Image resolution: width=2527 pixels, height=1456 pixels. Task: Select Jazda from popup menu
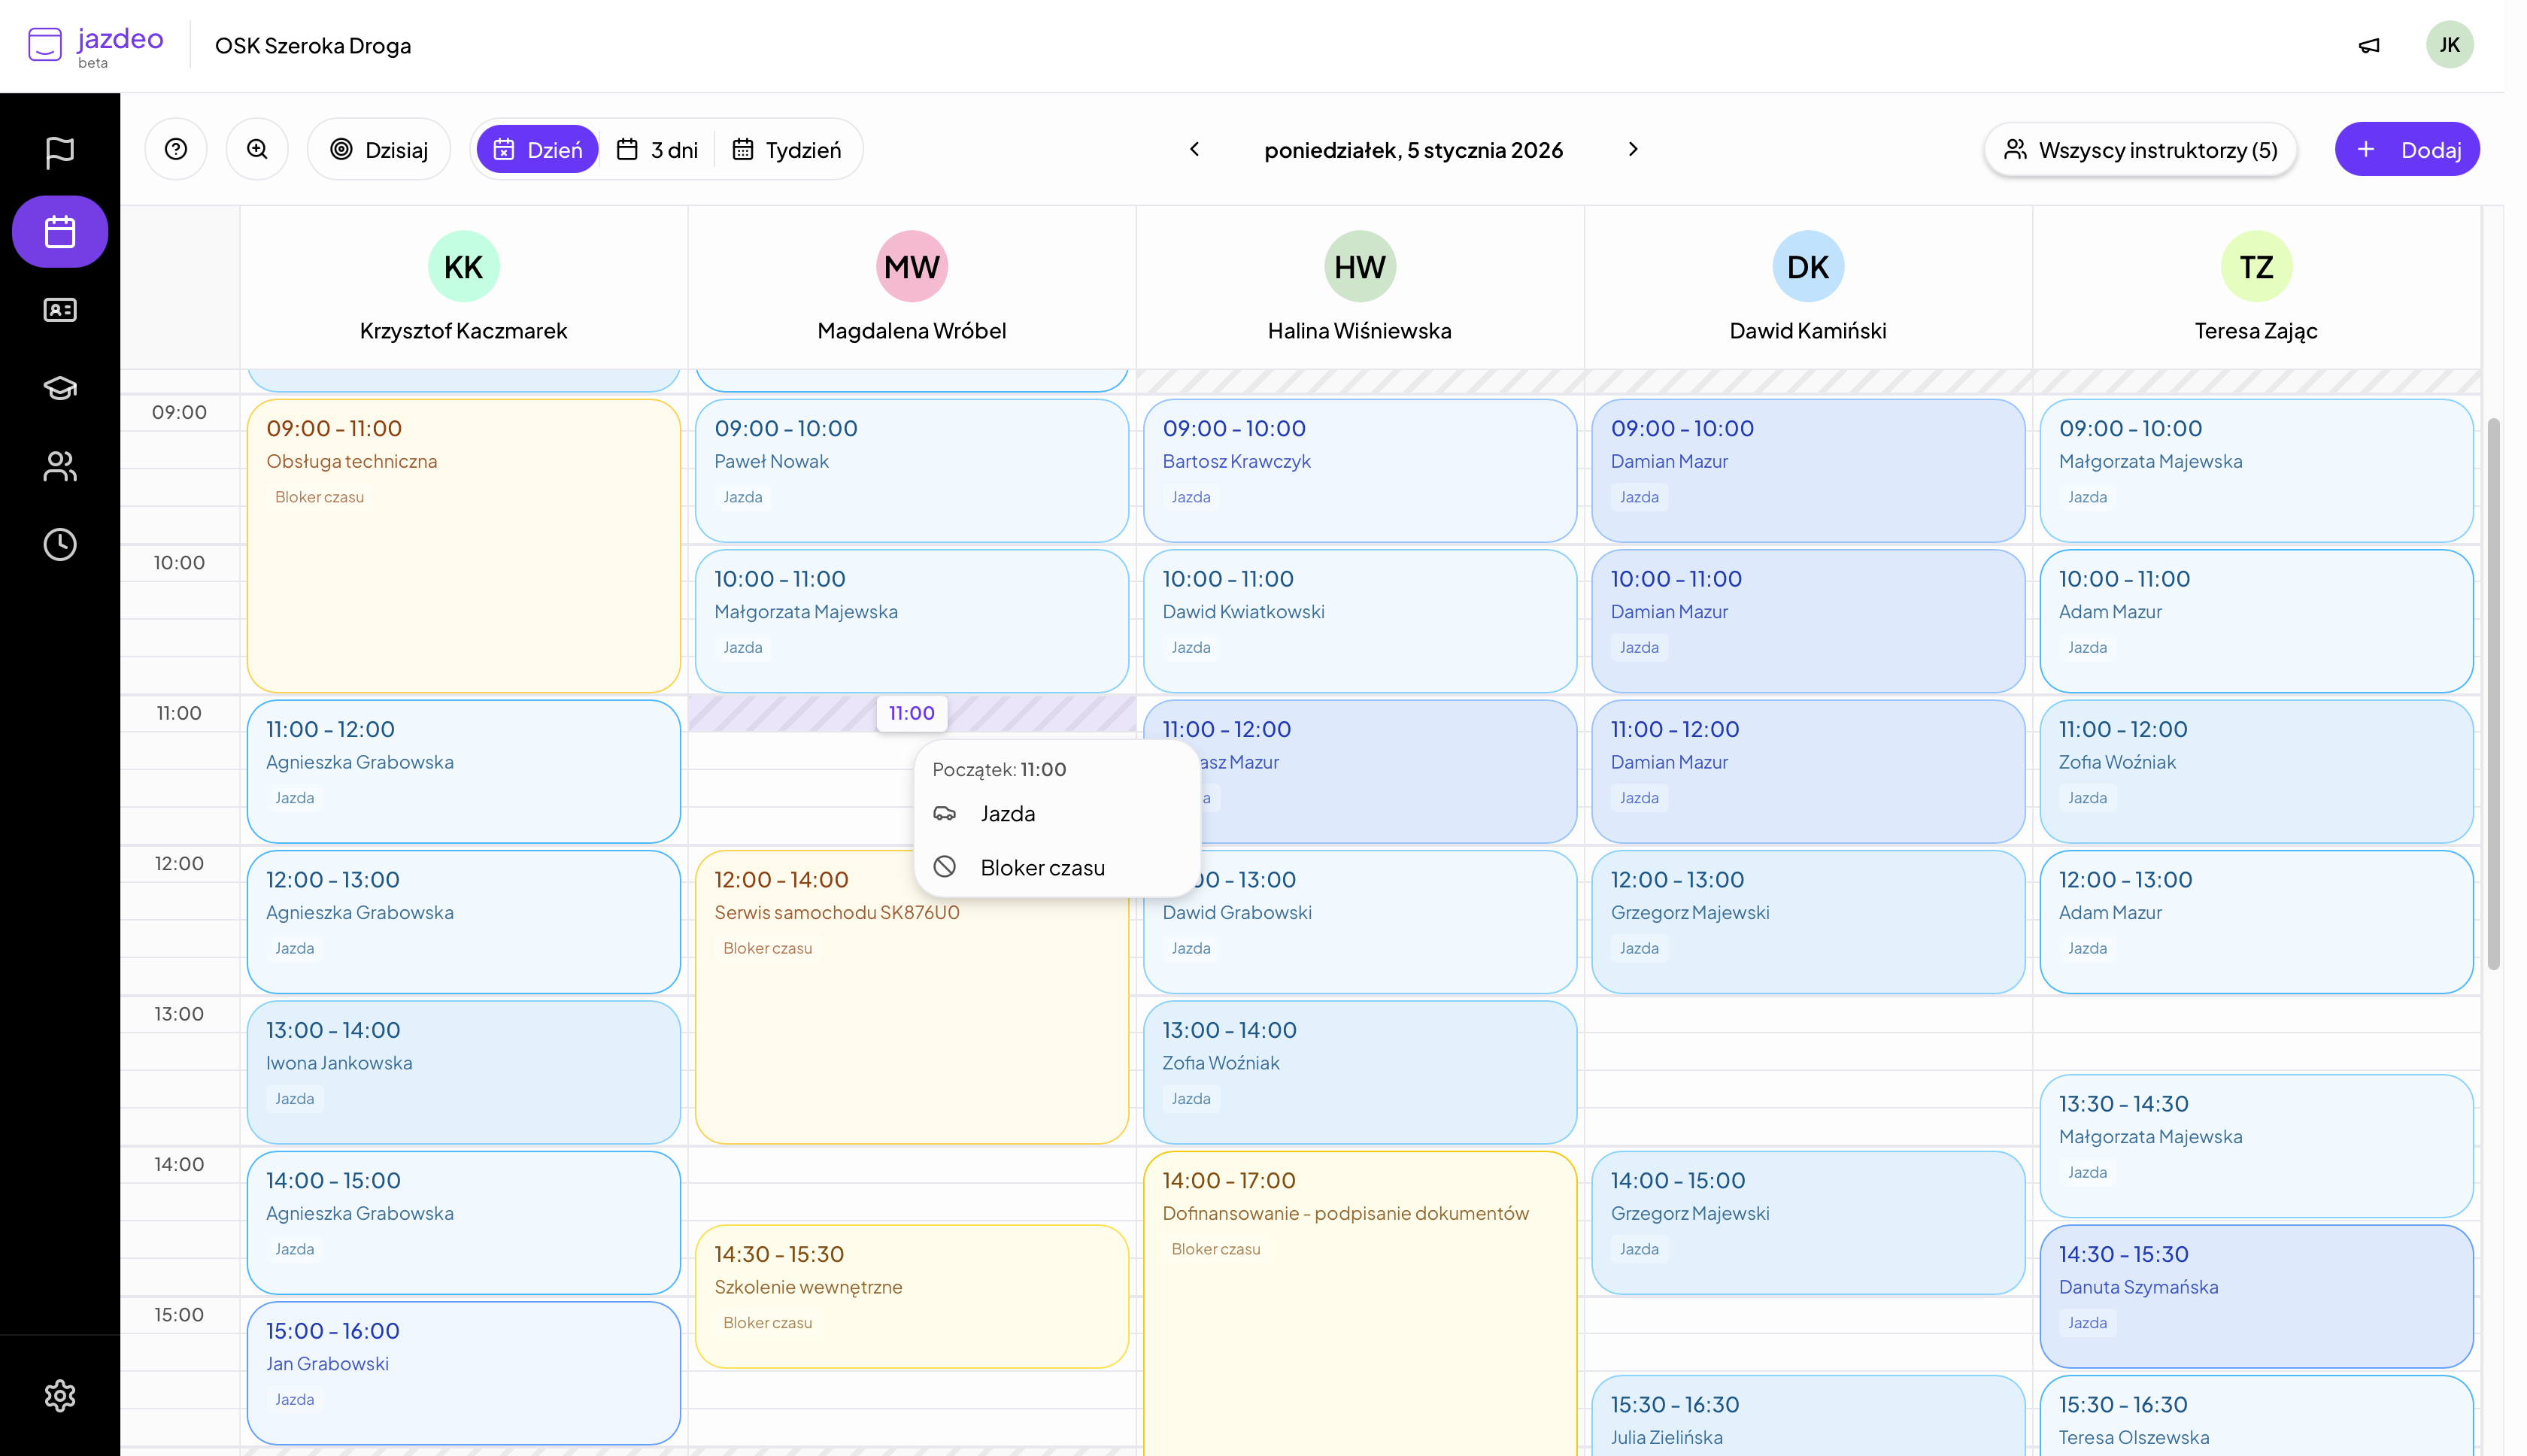[1007, 813]
